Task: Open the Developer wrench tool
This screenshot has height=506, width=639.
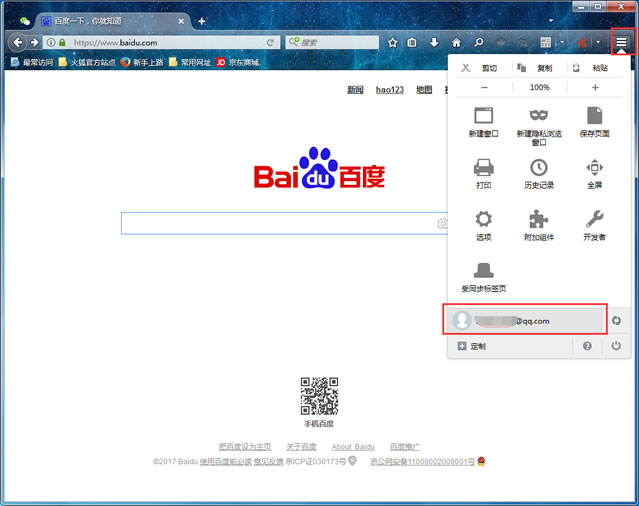Action: point(595,219)
